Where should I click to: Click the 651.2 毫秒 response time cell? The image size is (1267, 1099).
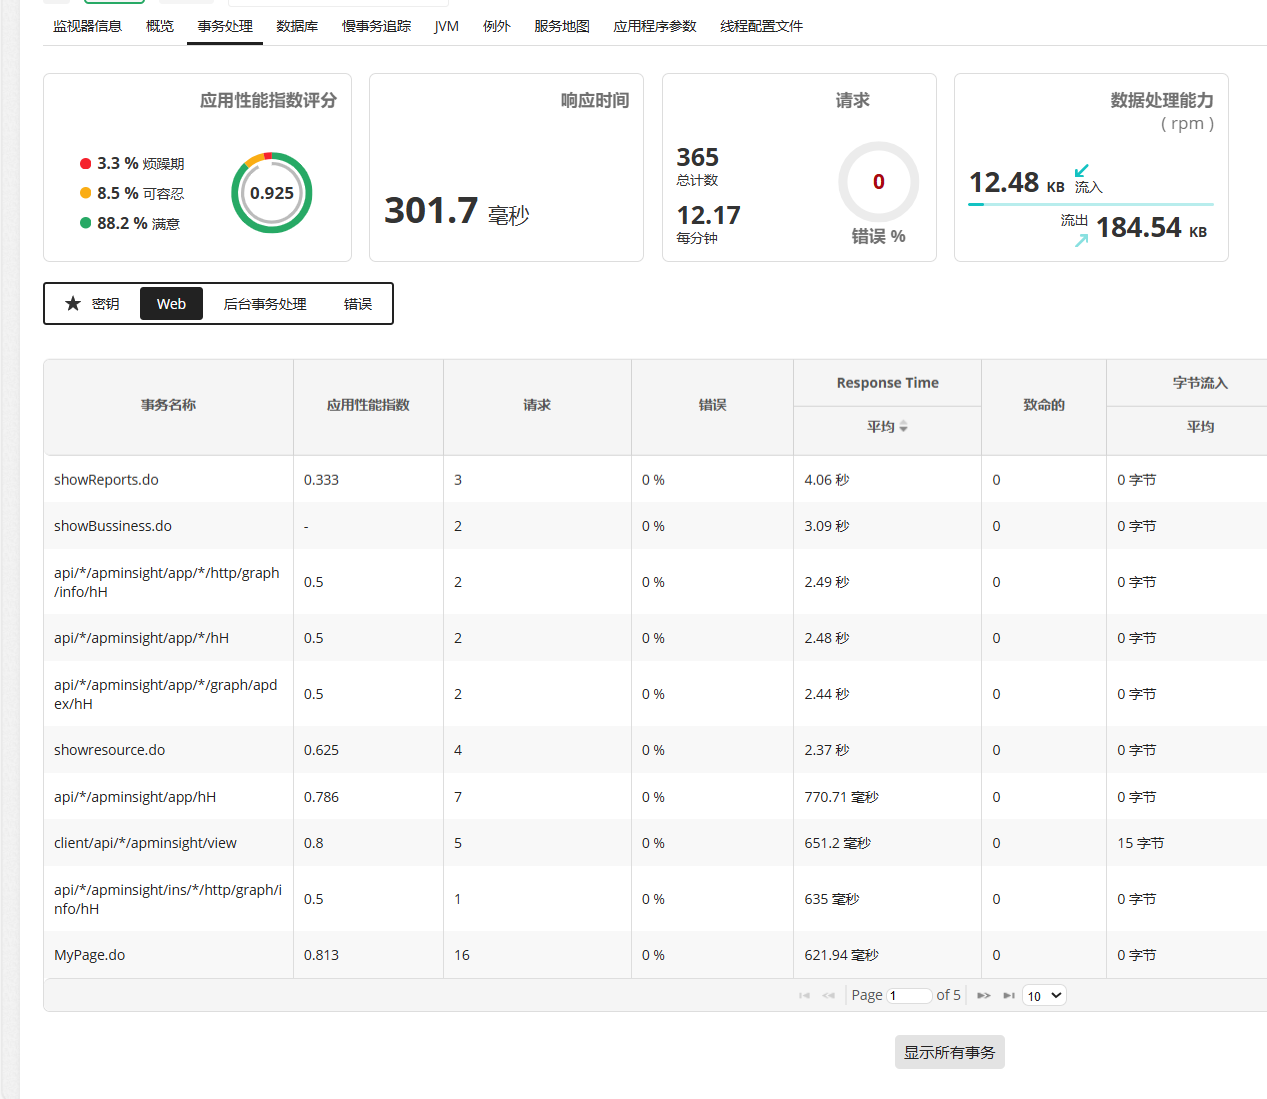tap(837, 843)
